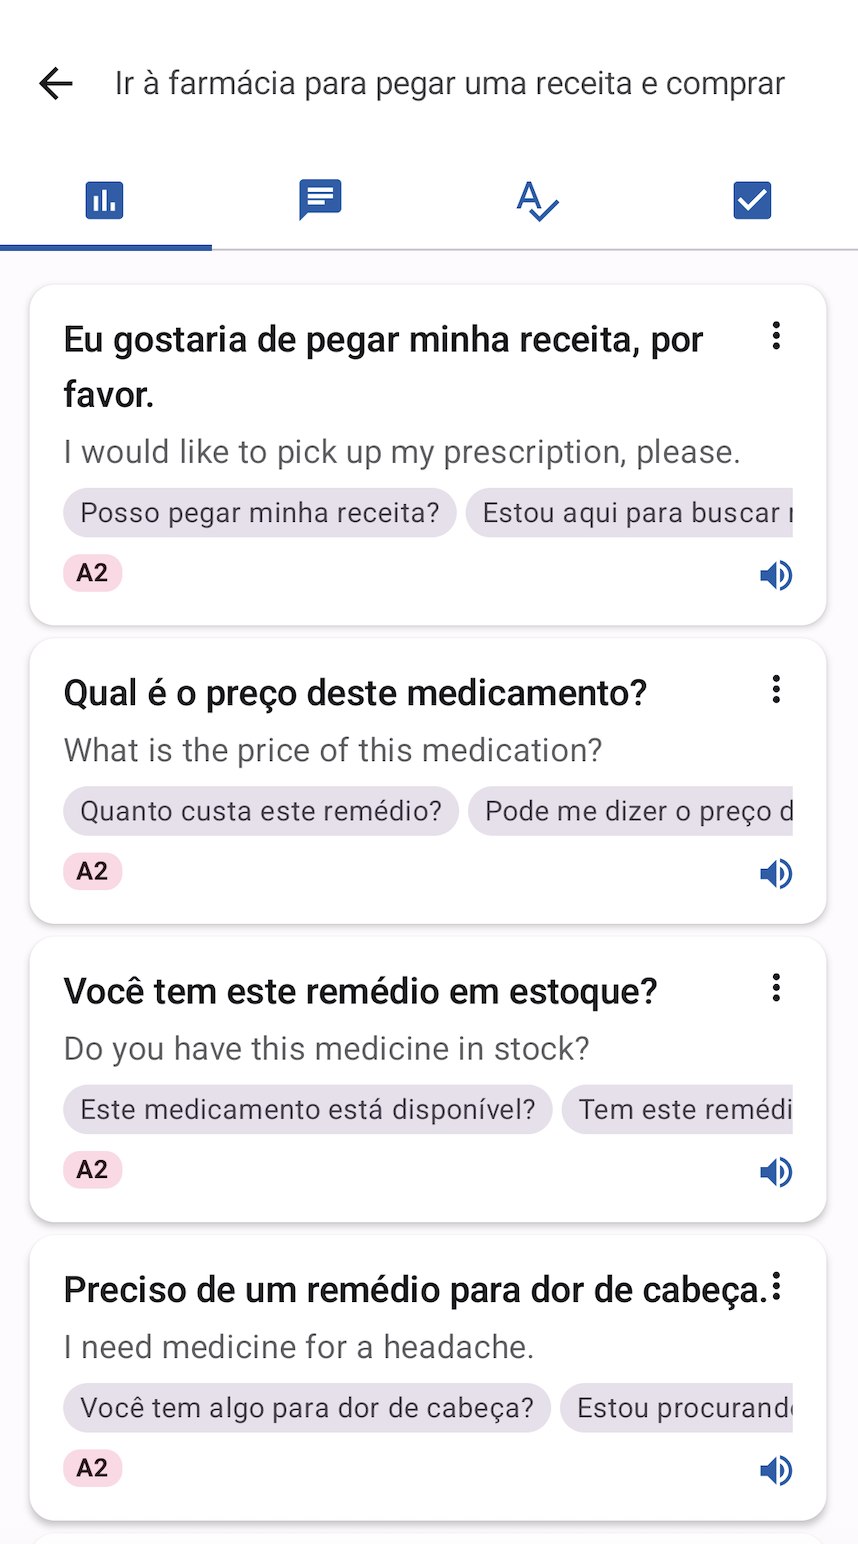Play audio for 'Preciso de um remédio' phrase
Image resolution: width=858 pixels, height=1544 pixels.
tap(776, 1471)
